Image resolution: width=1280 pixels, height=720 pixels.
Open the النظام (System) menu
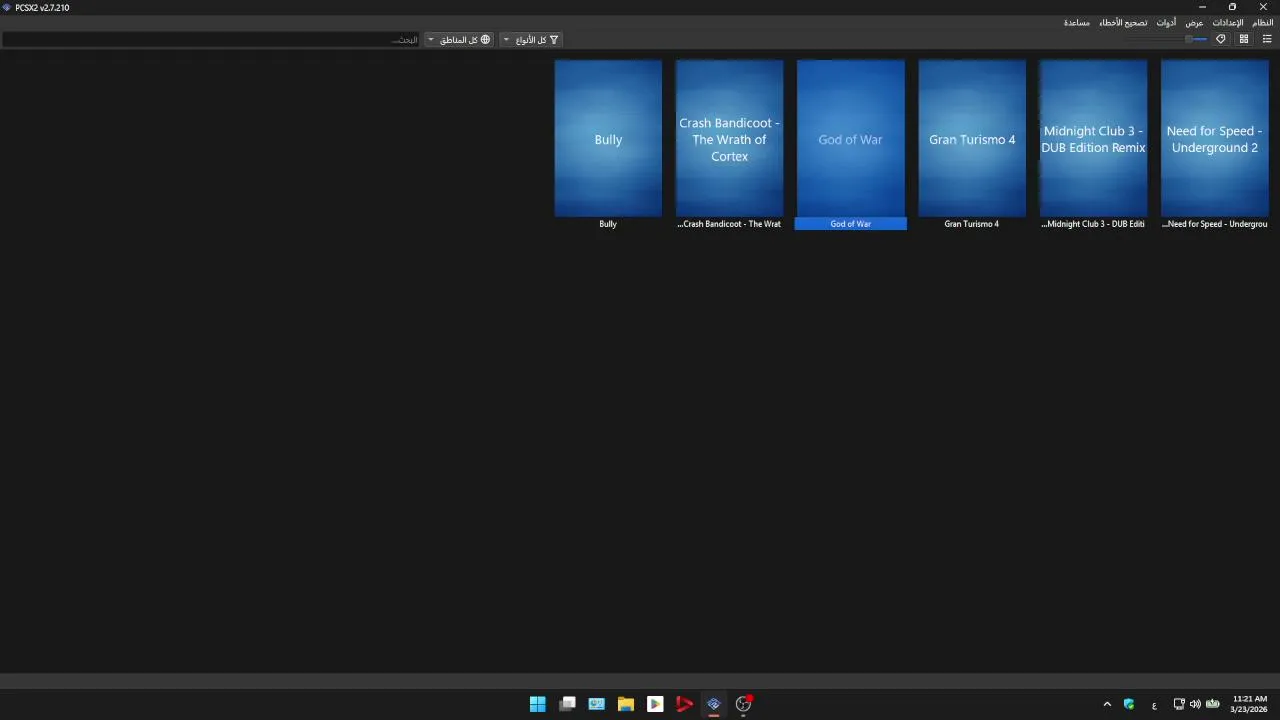pyautogui.click(x=1263, y=22)
